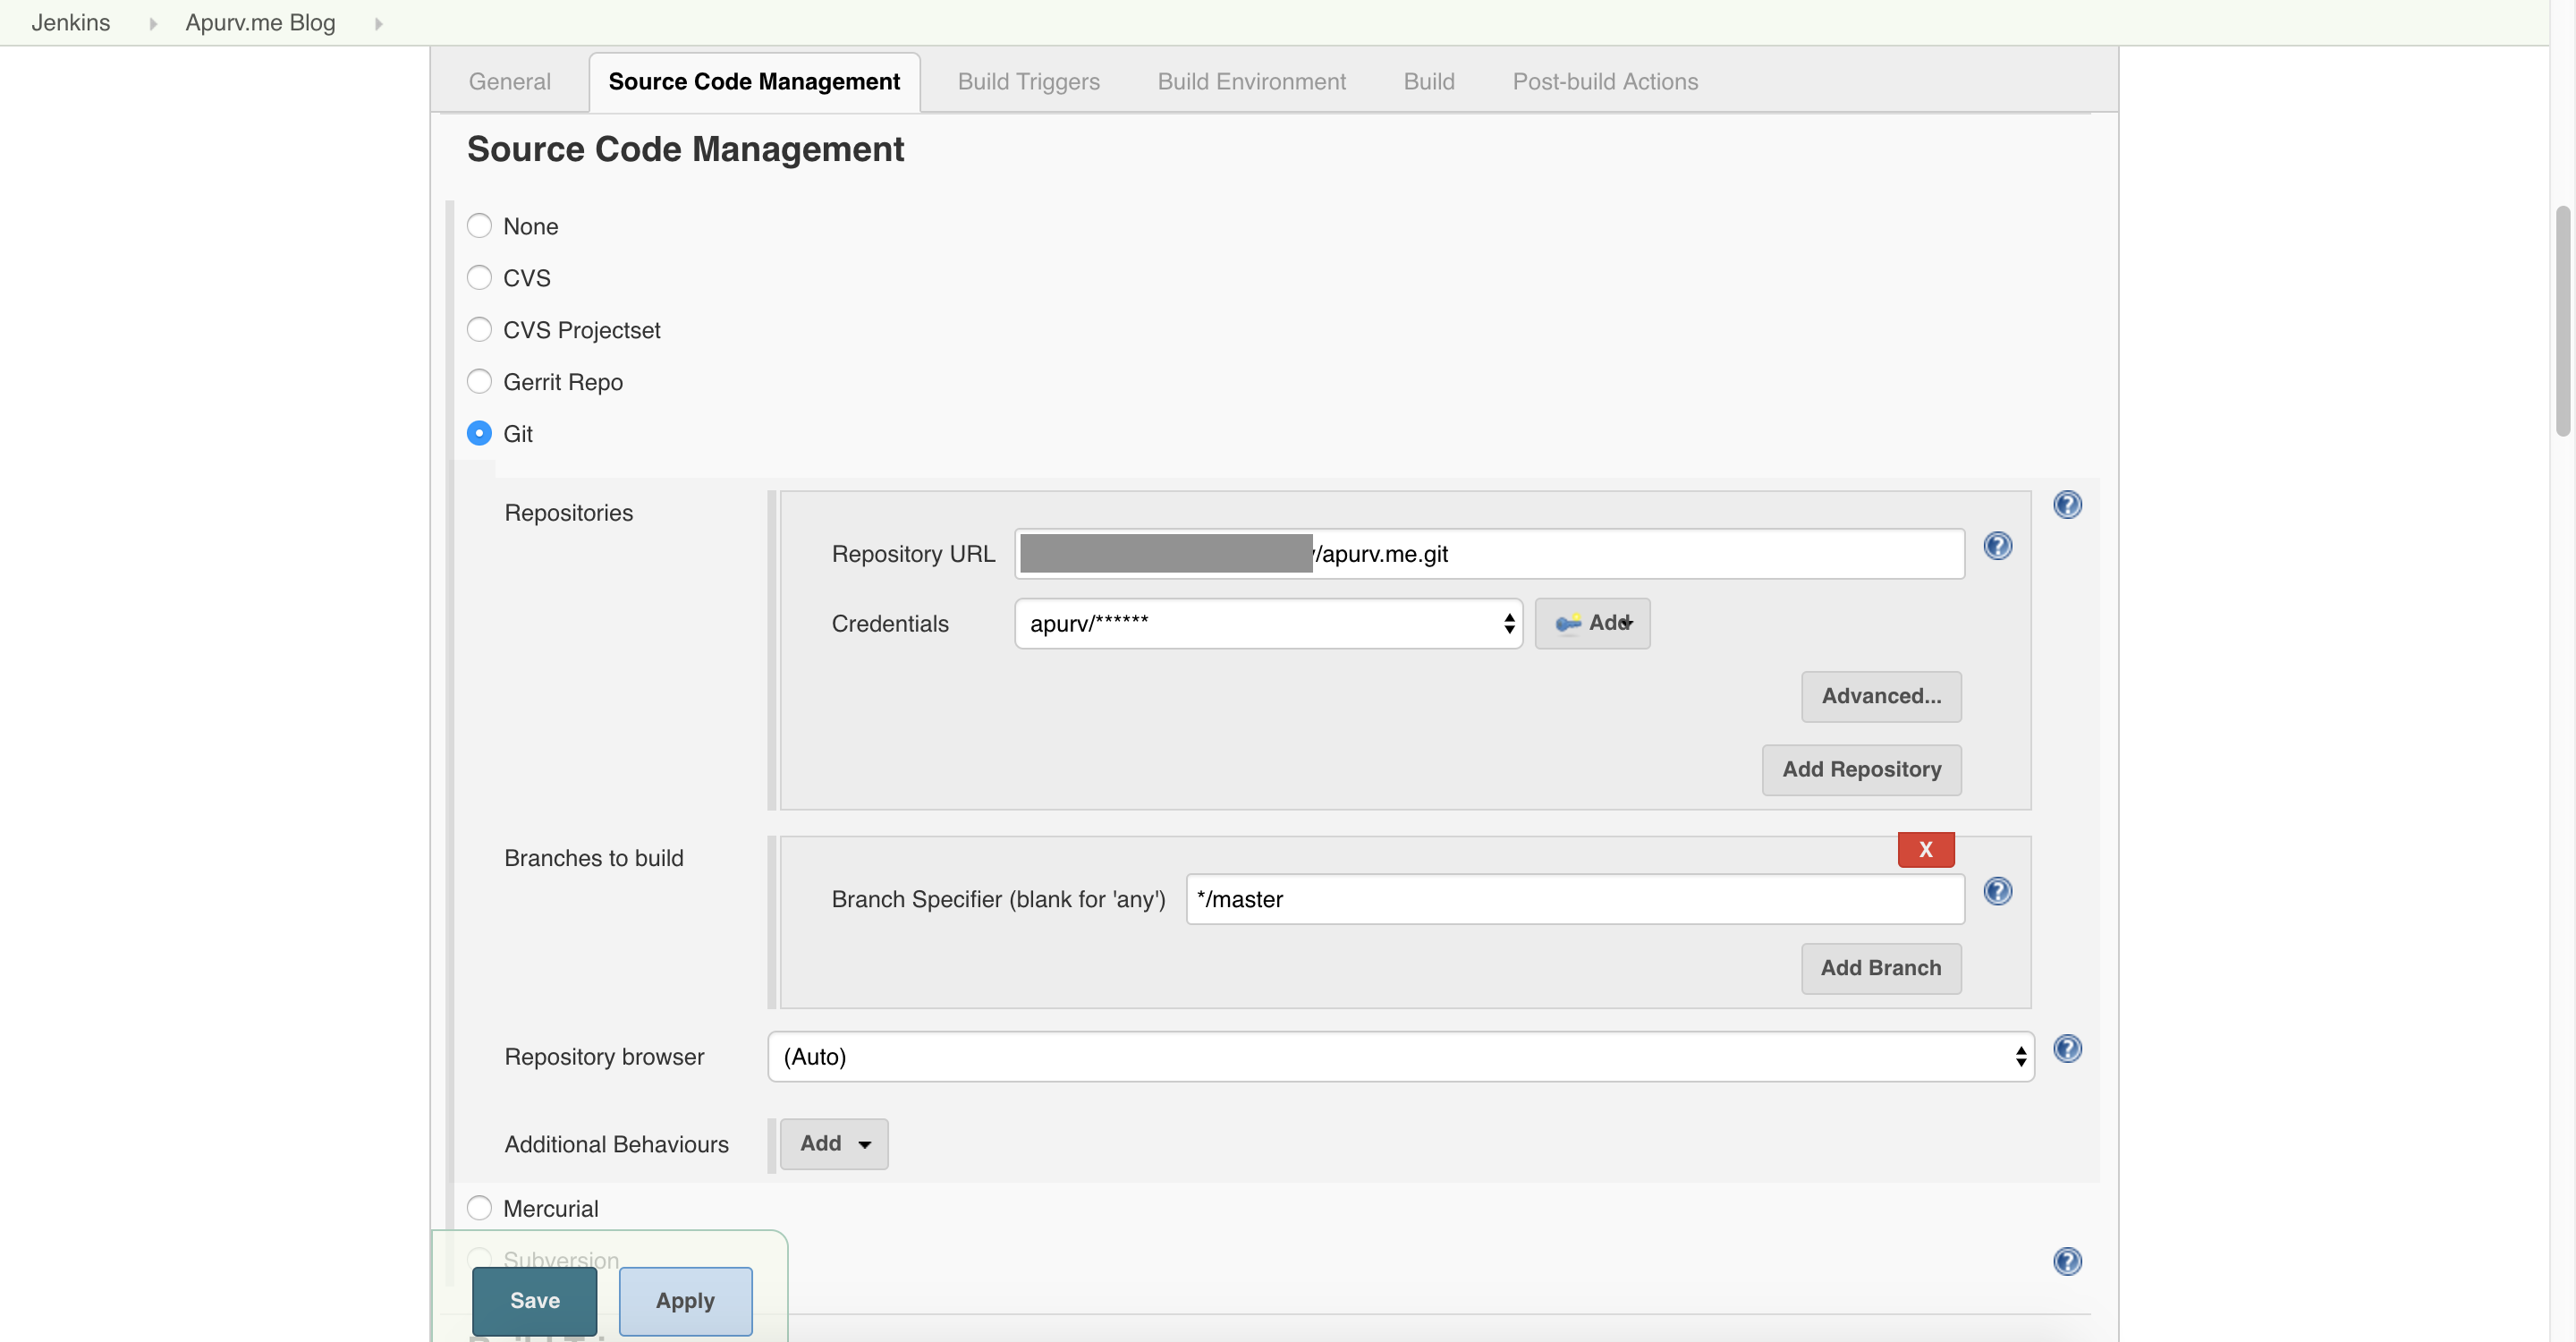Delete branch with red X button
Screen dimensions: 2576x1342
tap(1925, 849)
